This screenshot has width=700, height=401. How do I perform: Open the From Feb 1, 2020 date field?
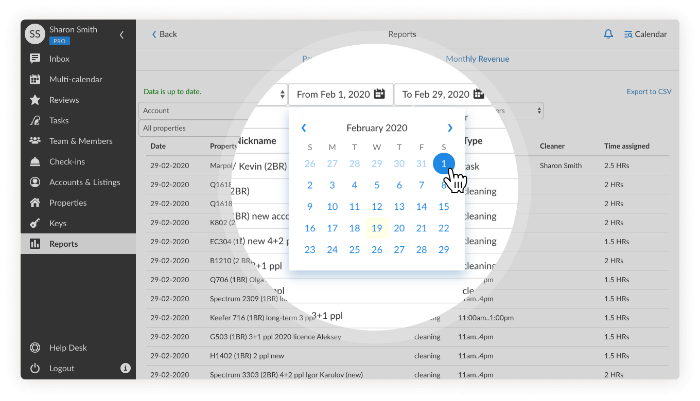(340, 94)
